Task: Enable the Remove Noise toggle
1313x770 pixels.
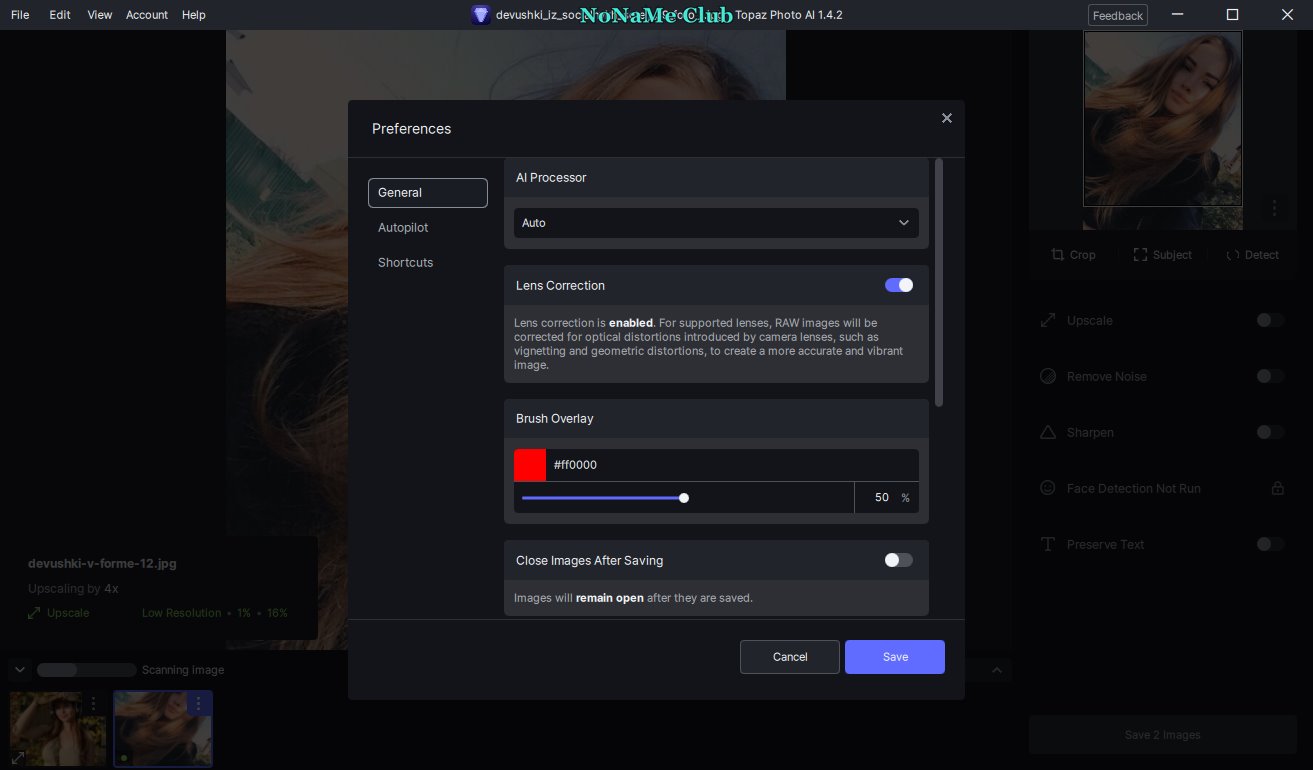Action: pos(1270,376)
